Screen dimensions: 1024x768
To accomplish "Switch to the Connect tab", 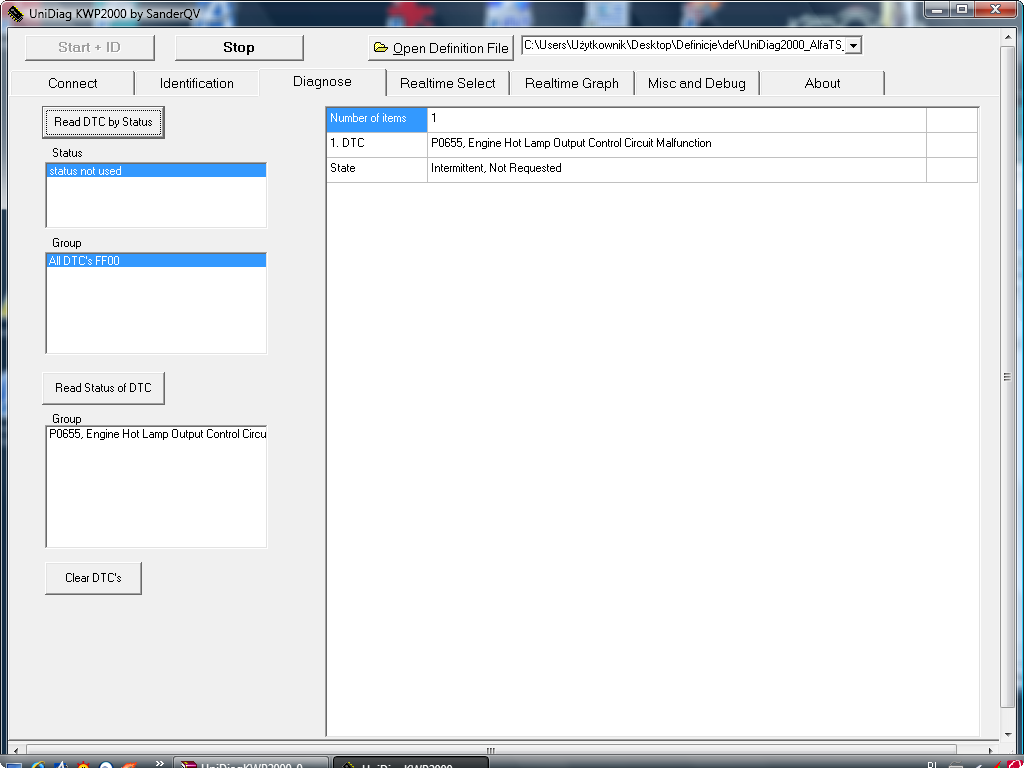I will 72,84.
